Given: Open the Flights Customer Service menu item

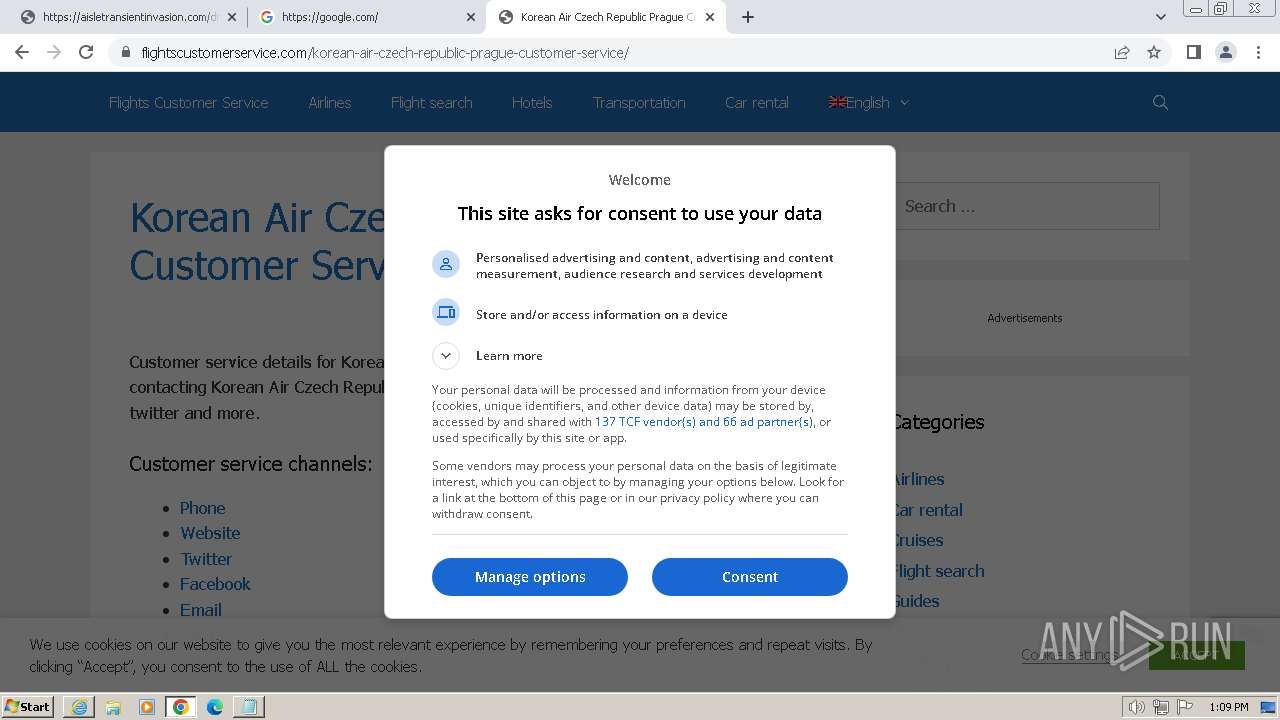Looking at the screenshot, I should [x=188, y=102].
